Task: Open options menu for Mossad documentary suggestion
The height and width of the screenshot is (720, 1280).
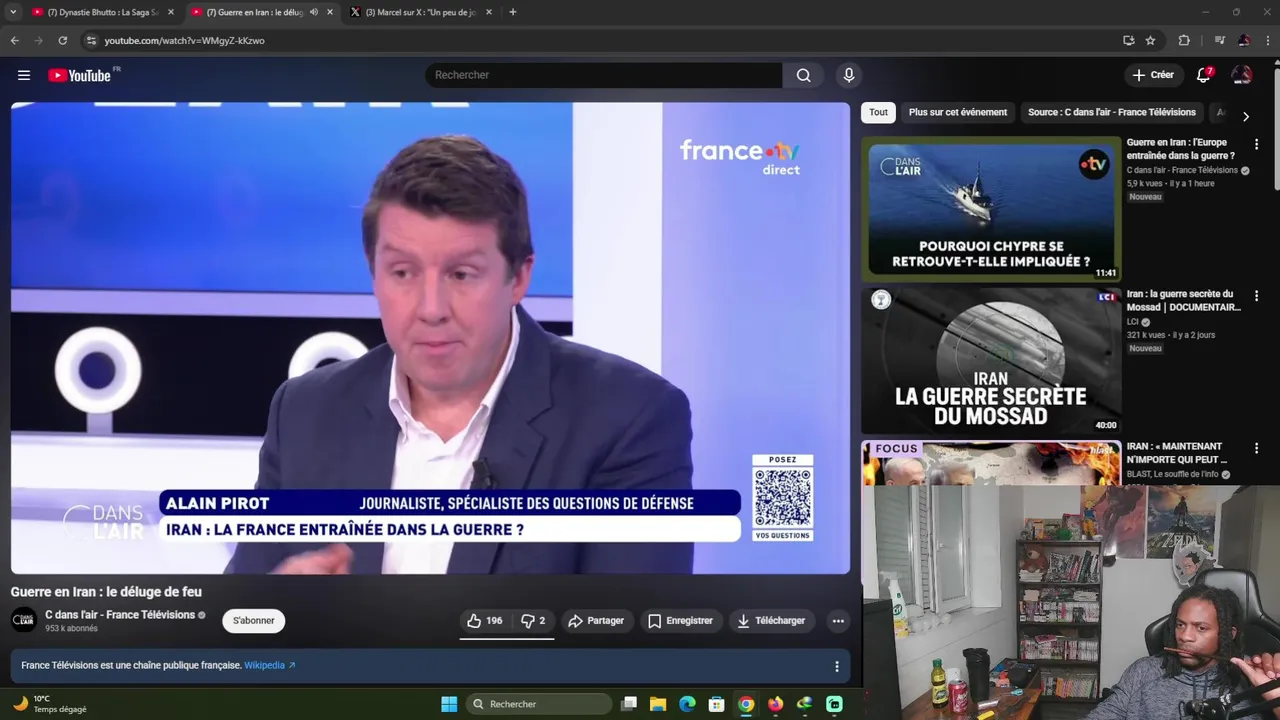Action: 1256,296
